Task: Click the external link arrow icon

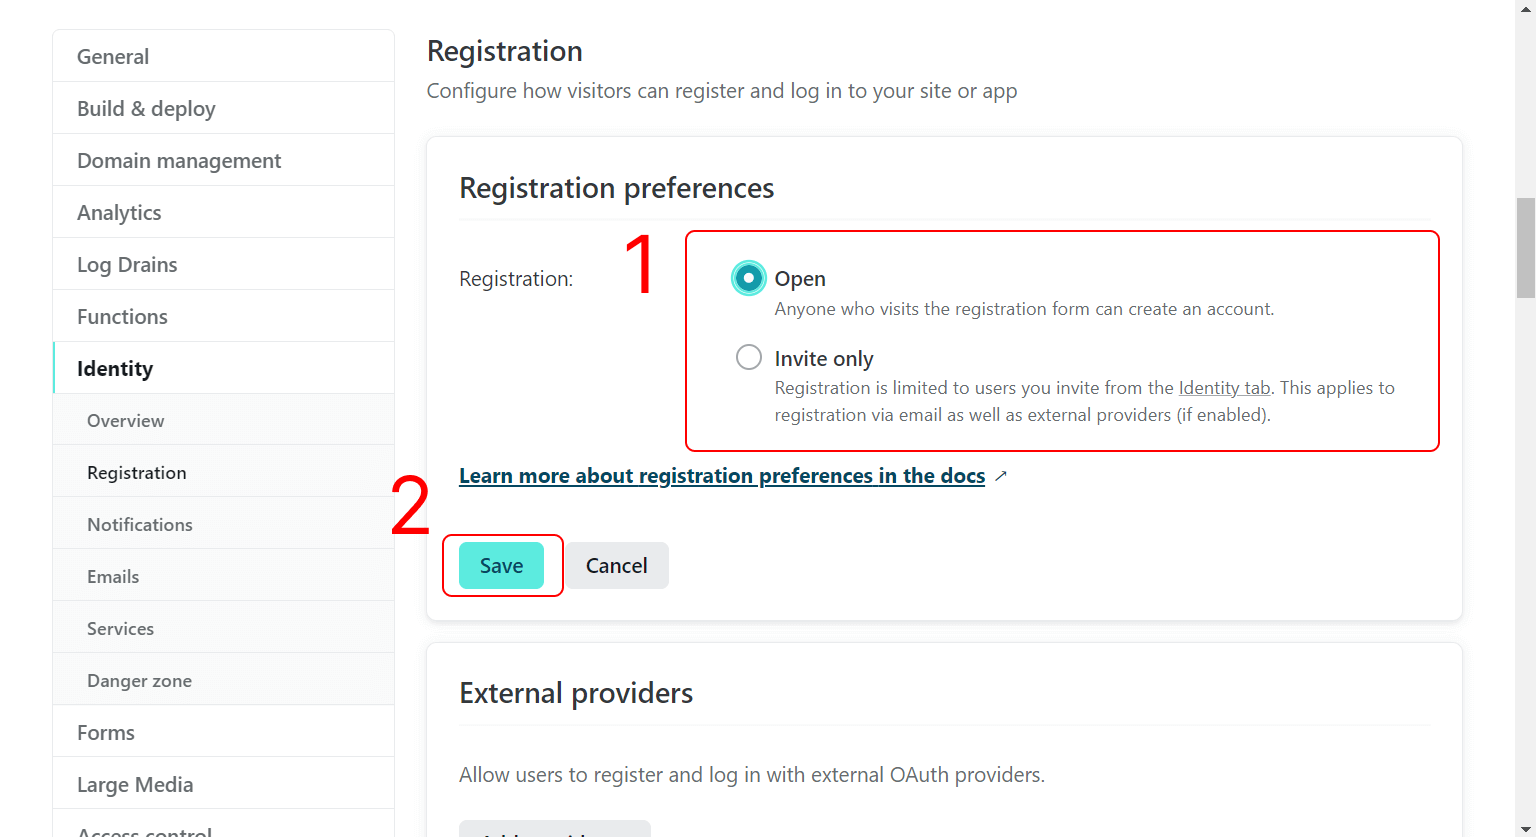Action: click(x=1001, y=476)
